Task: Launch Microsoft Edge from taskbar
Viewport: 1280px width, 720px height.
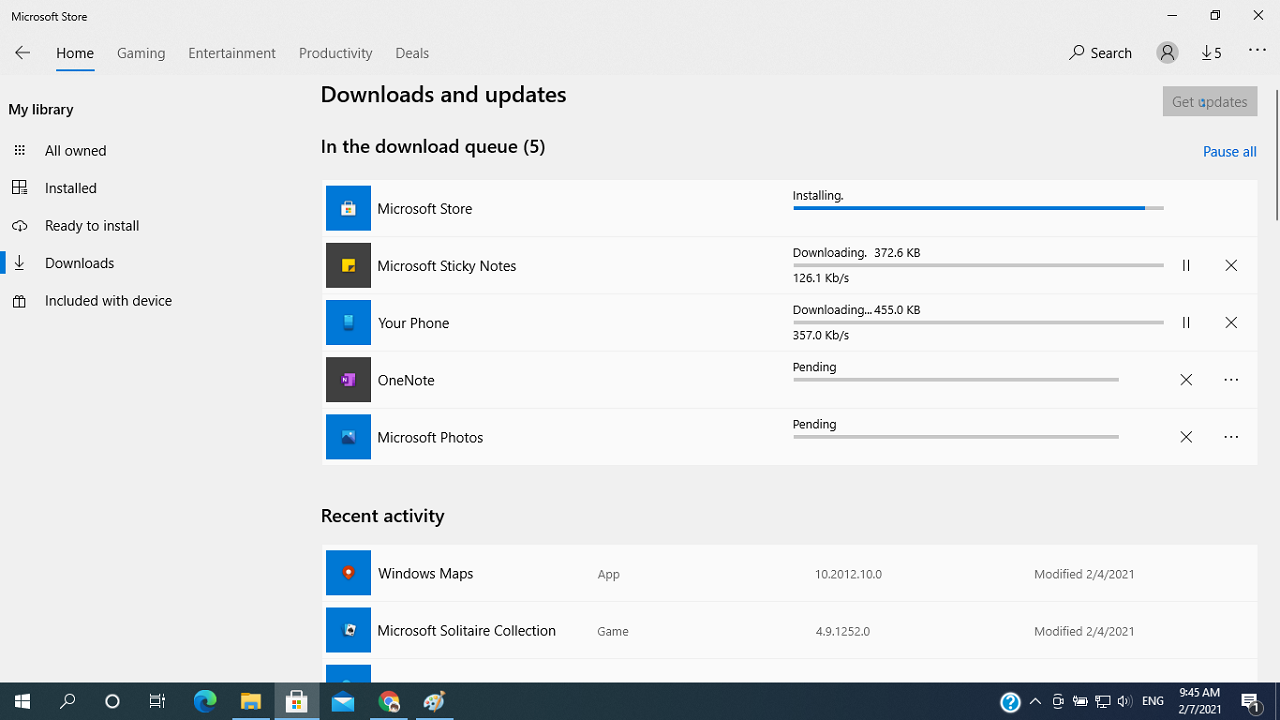Action: (x=205, y=701)
